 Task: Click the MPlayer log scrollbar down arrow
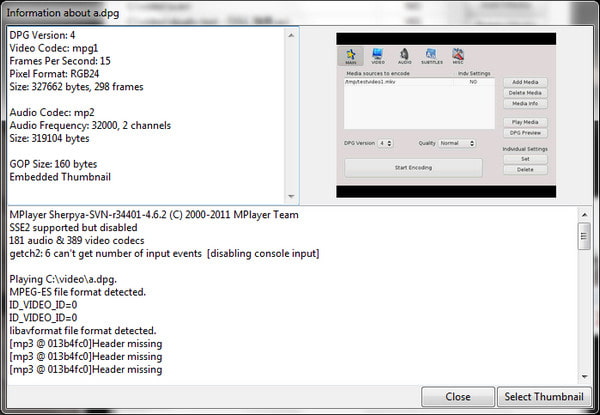coord(584,377)
